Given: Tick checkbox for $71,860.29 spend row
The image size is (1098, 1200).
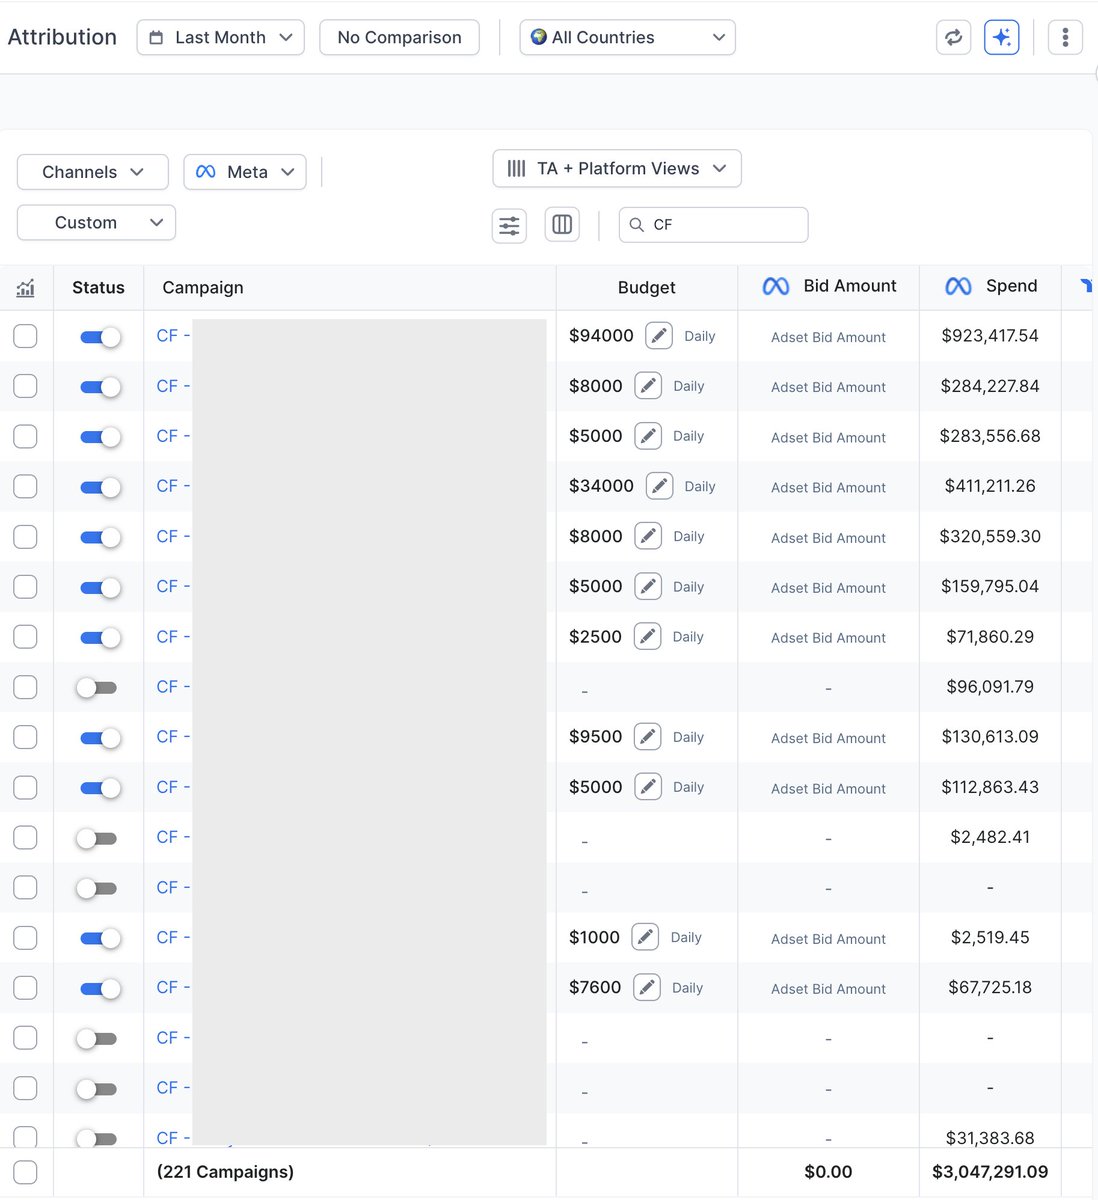Looking at the screenshot, I should (25, 636).
